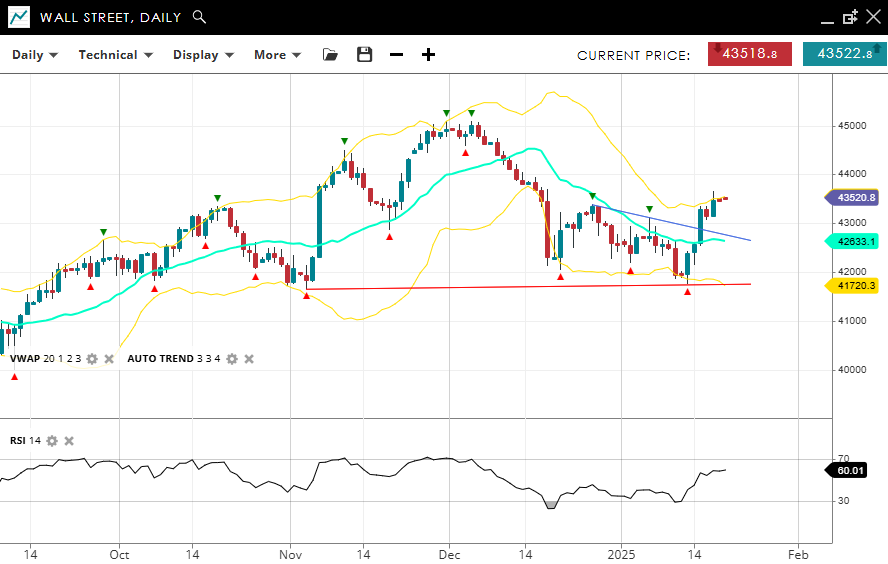Click the open folder icon
The width and height of the screenshot is (888, 564).
[331, 55]
